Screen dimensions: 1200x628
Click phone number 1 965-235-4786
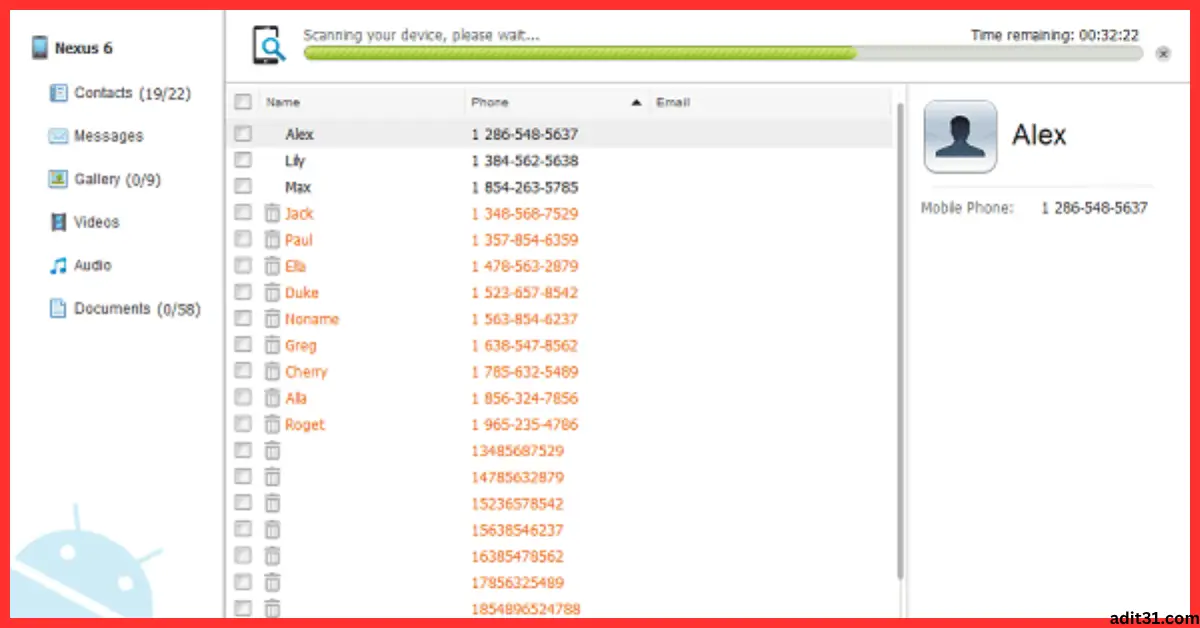[x=525, y=425]
